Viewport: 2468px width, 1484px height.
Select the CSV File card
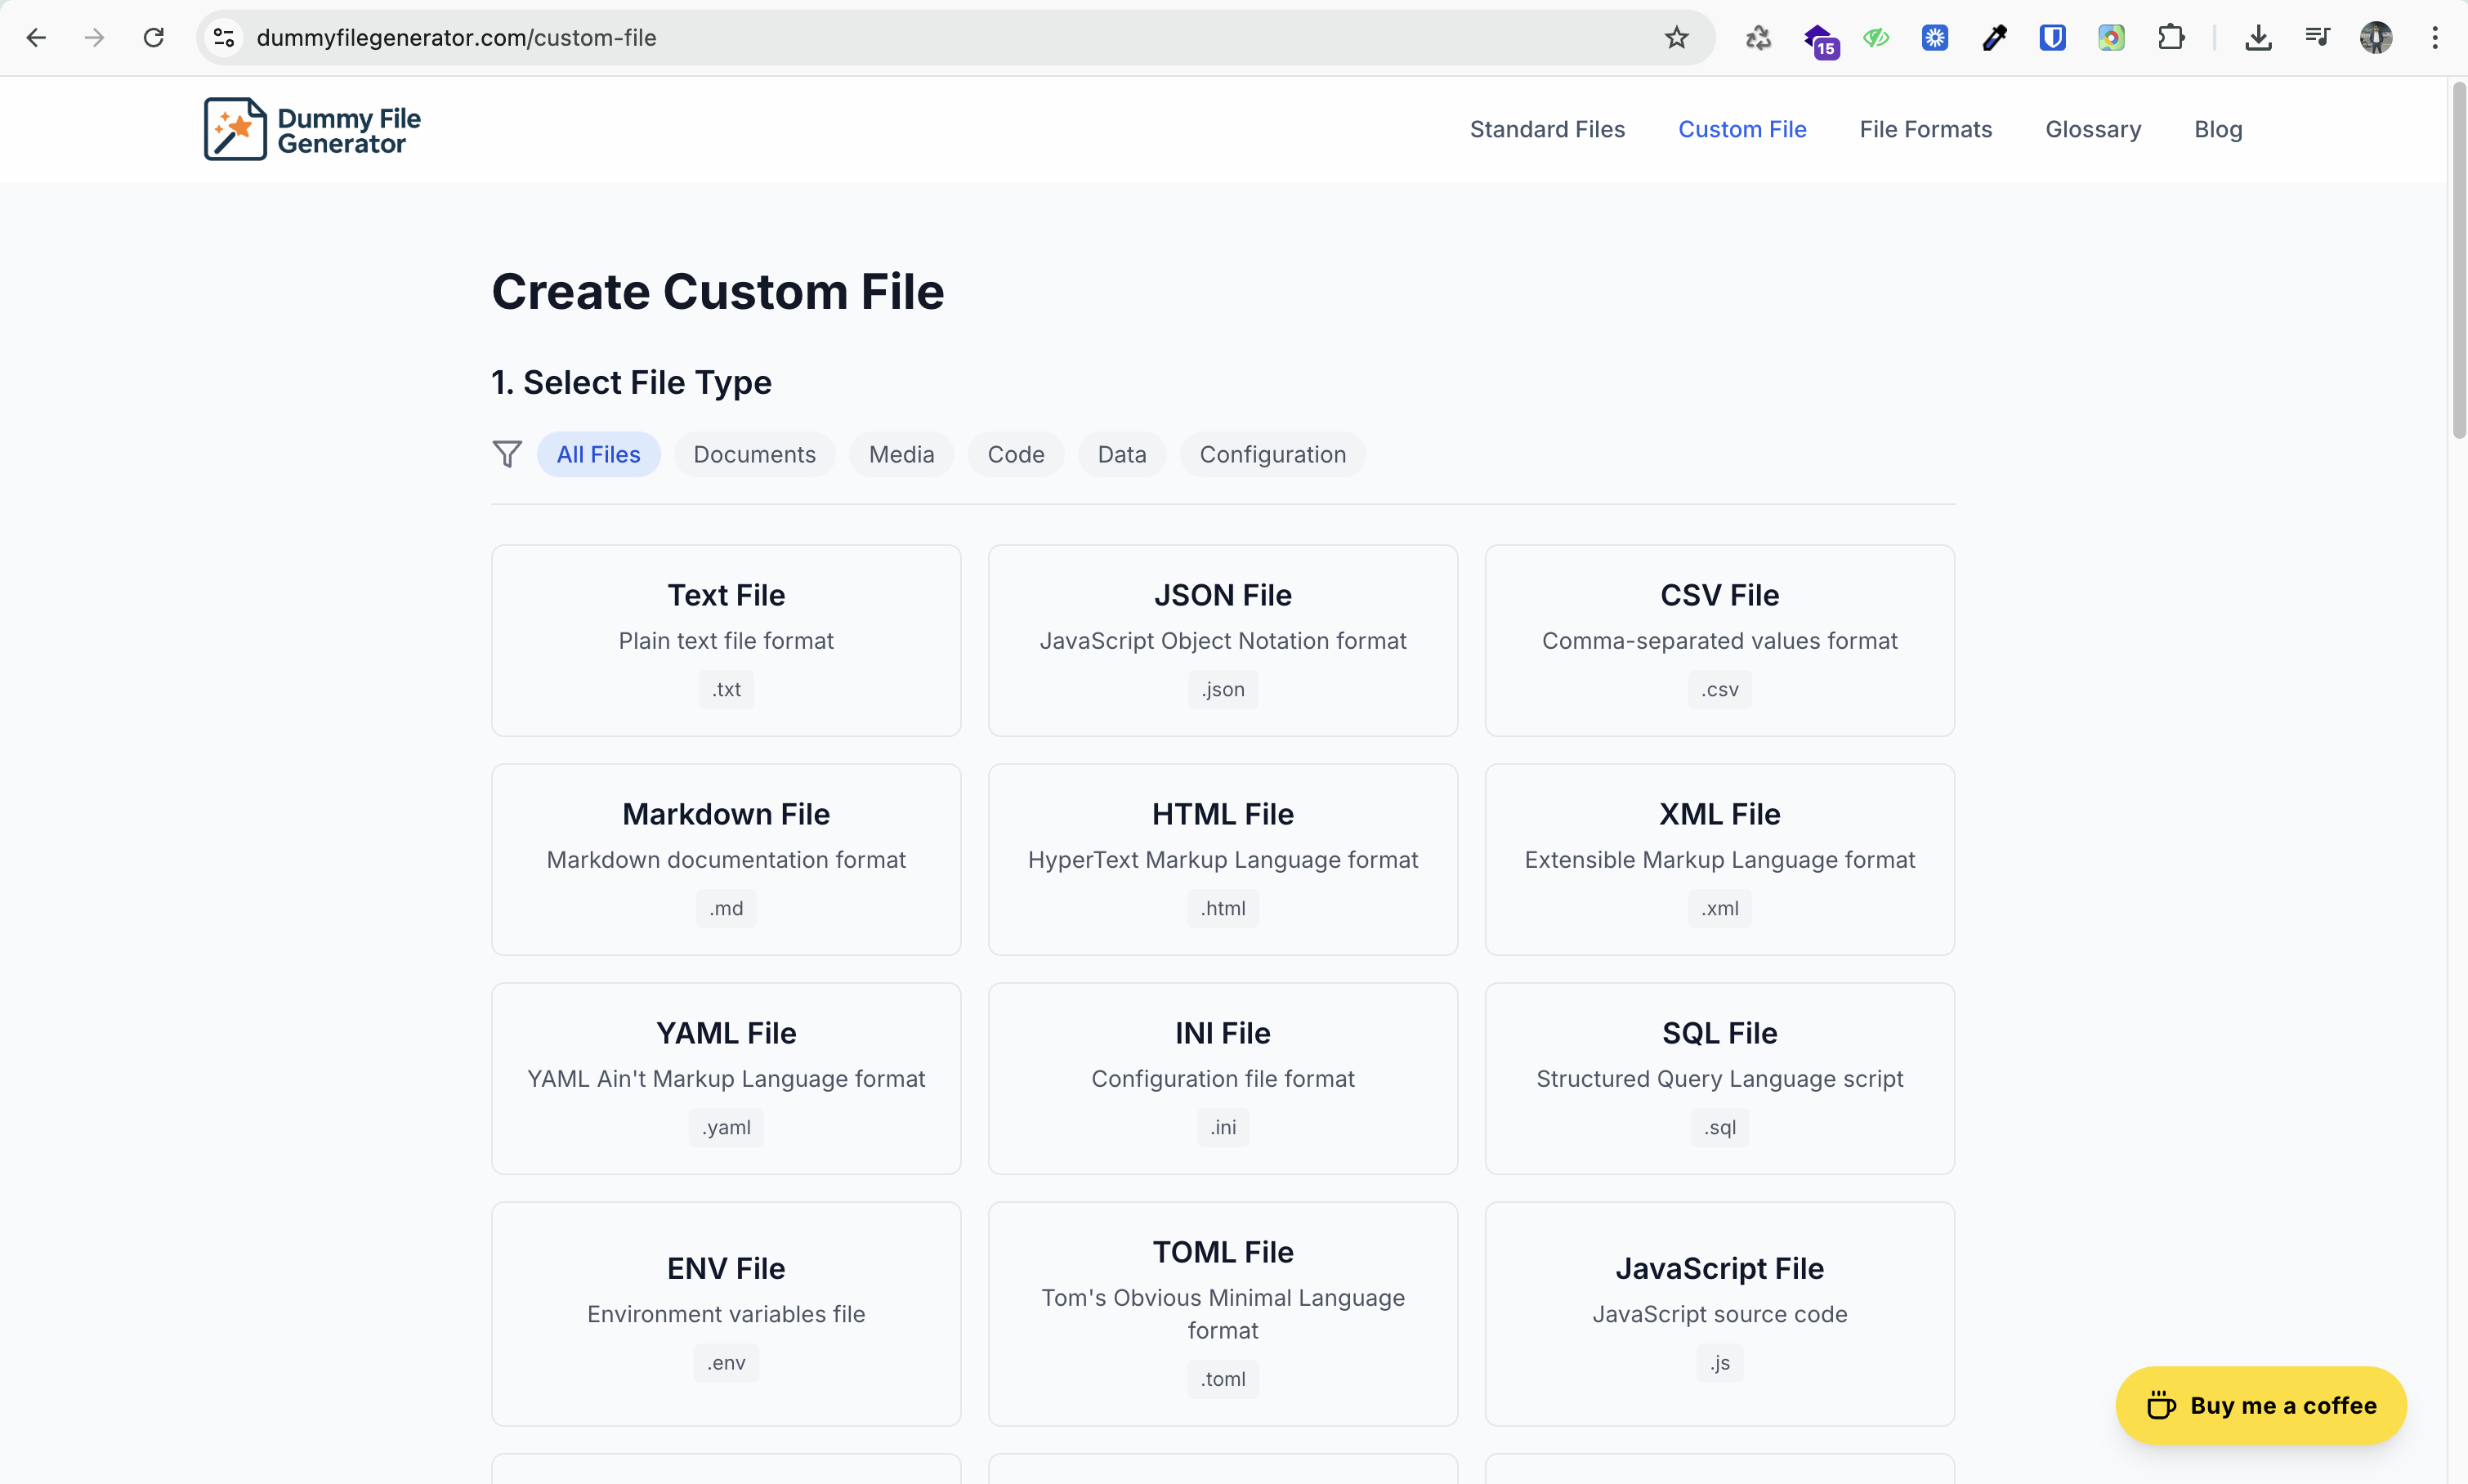pos(1718,640)
